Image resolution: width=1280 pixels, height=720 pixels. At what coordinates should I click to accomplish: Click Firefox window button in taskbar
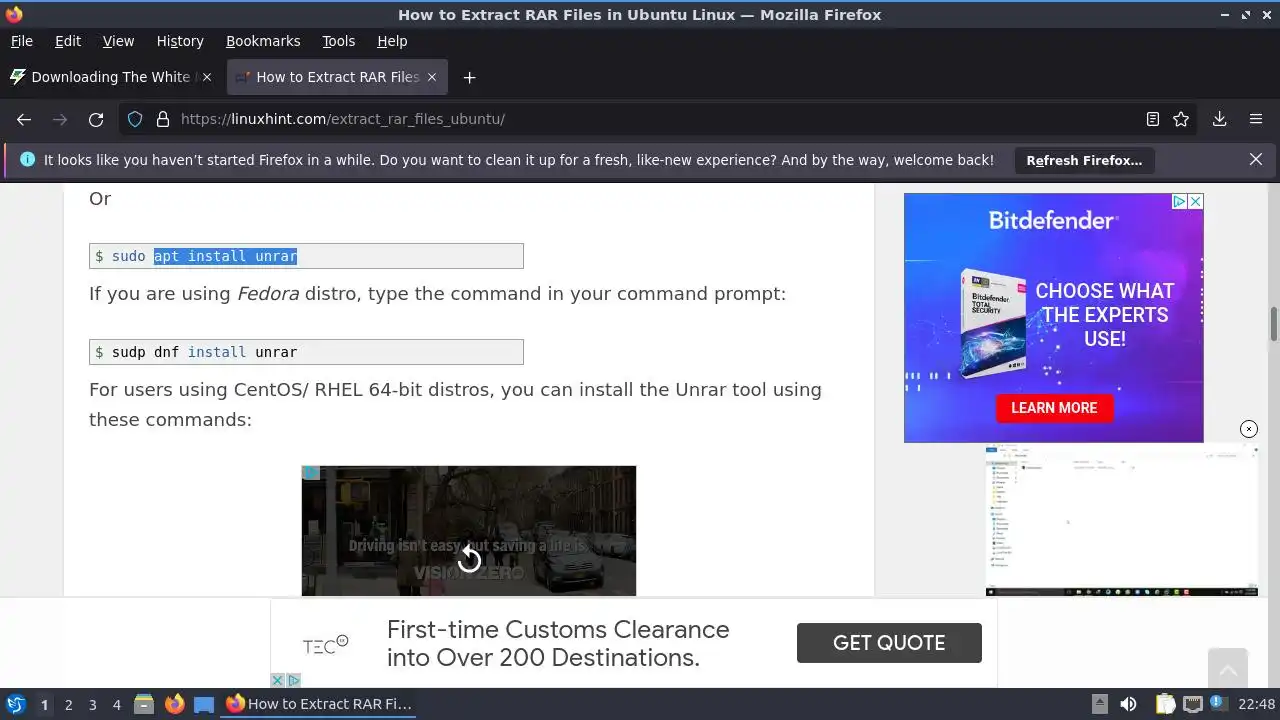pyautogui.click(x=320, y=704)
